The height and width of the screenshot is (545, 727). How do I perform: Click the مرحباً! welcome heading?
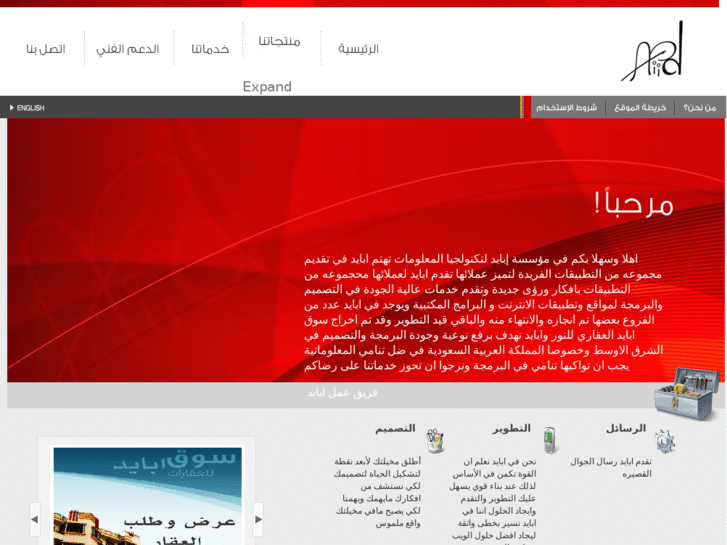[634, 203]
